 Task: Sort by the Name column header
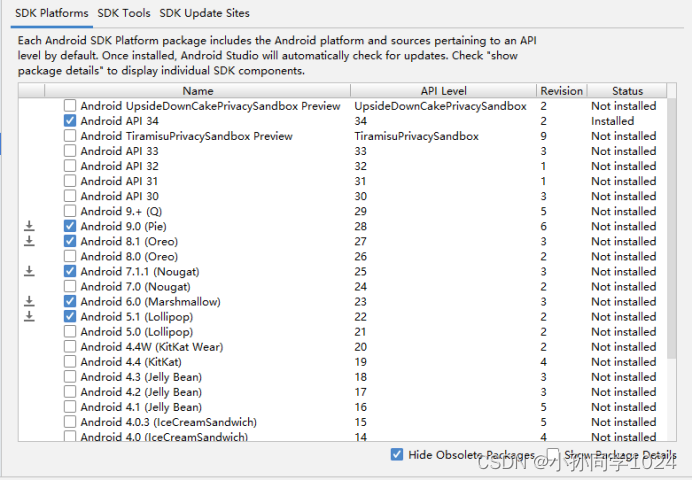click(x=198, y=90)
